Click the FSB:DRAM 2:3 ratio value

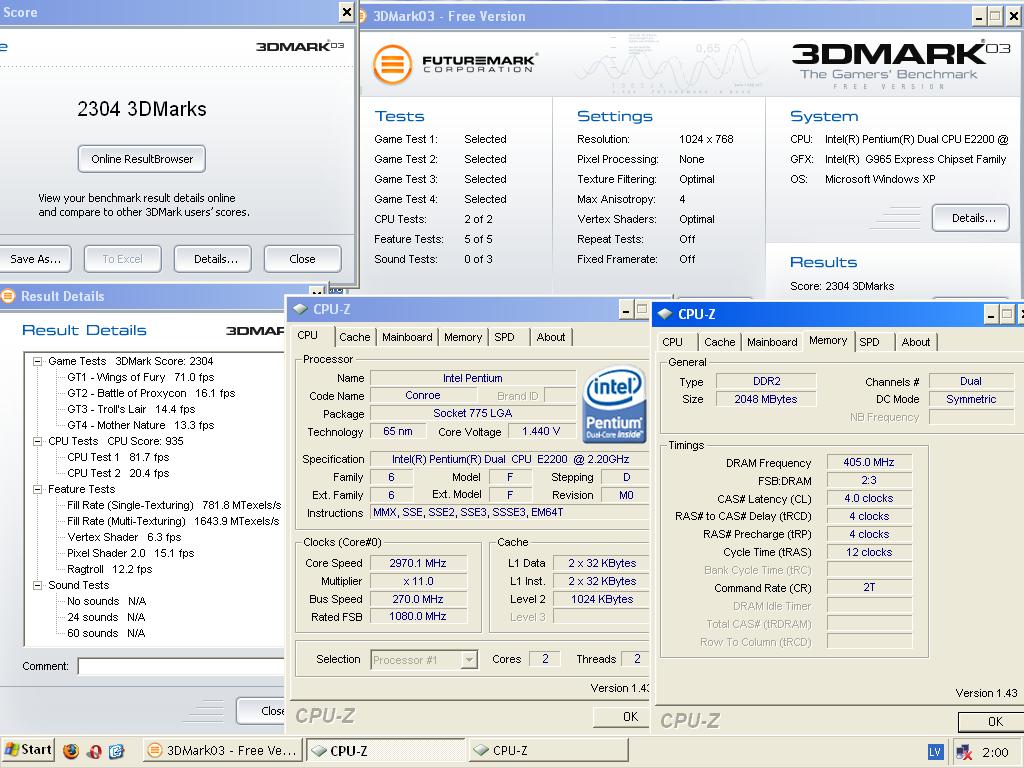click(869, 480)
